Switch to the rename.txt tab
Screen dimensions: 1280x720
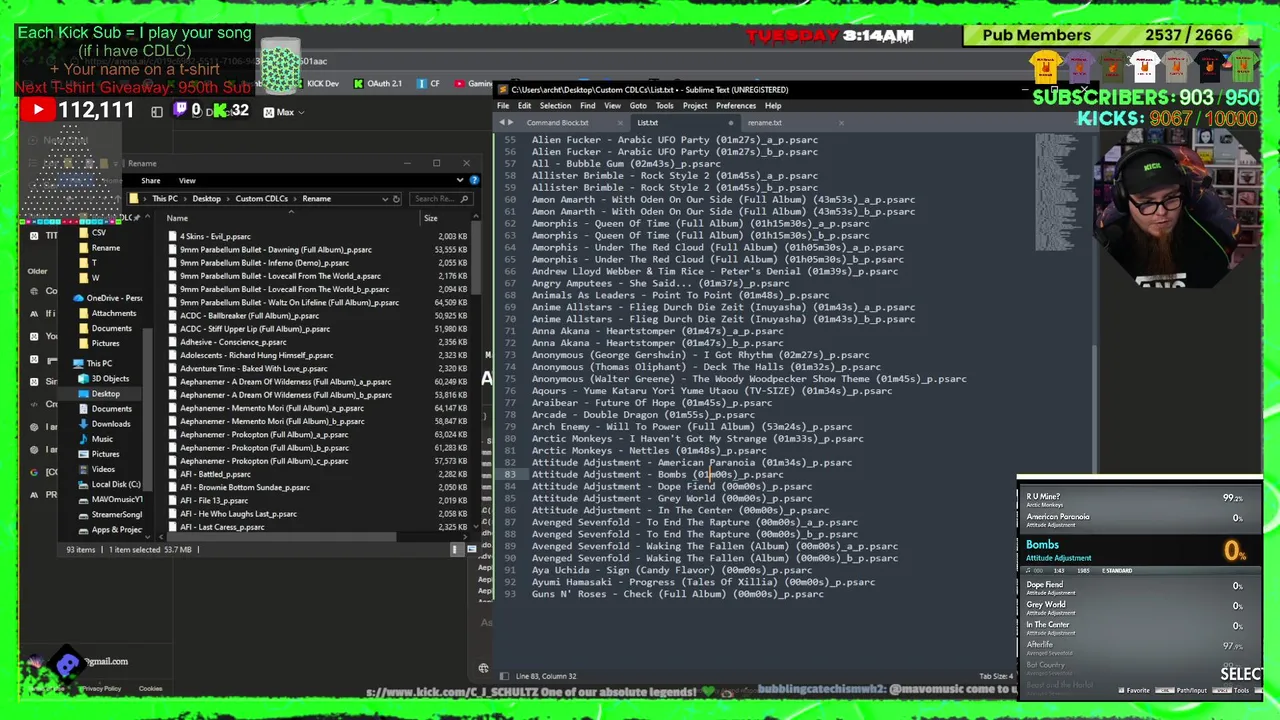[x=765, y=123]
